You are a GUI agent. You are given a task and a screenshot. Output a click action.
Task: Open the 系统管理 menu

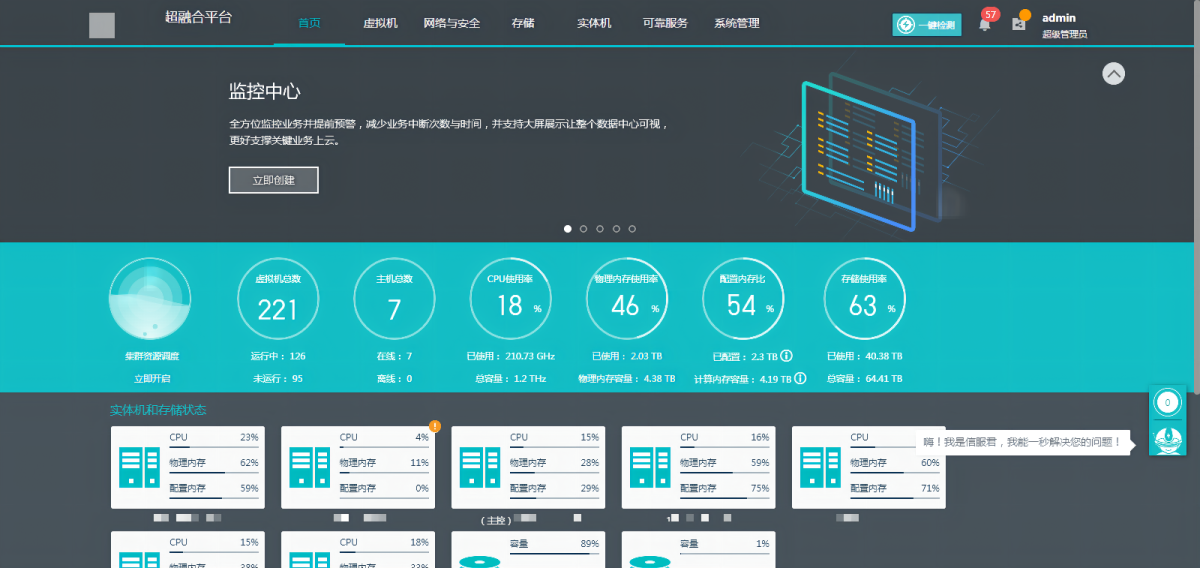tap(737, 23)
